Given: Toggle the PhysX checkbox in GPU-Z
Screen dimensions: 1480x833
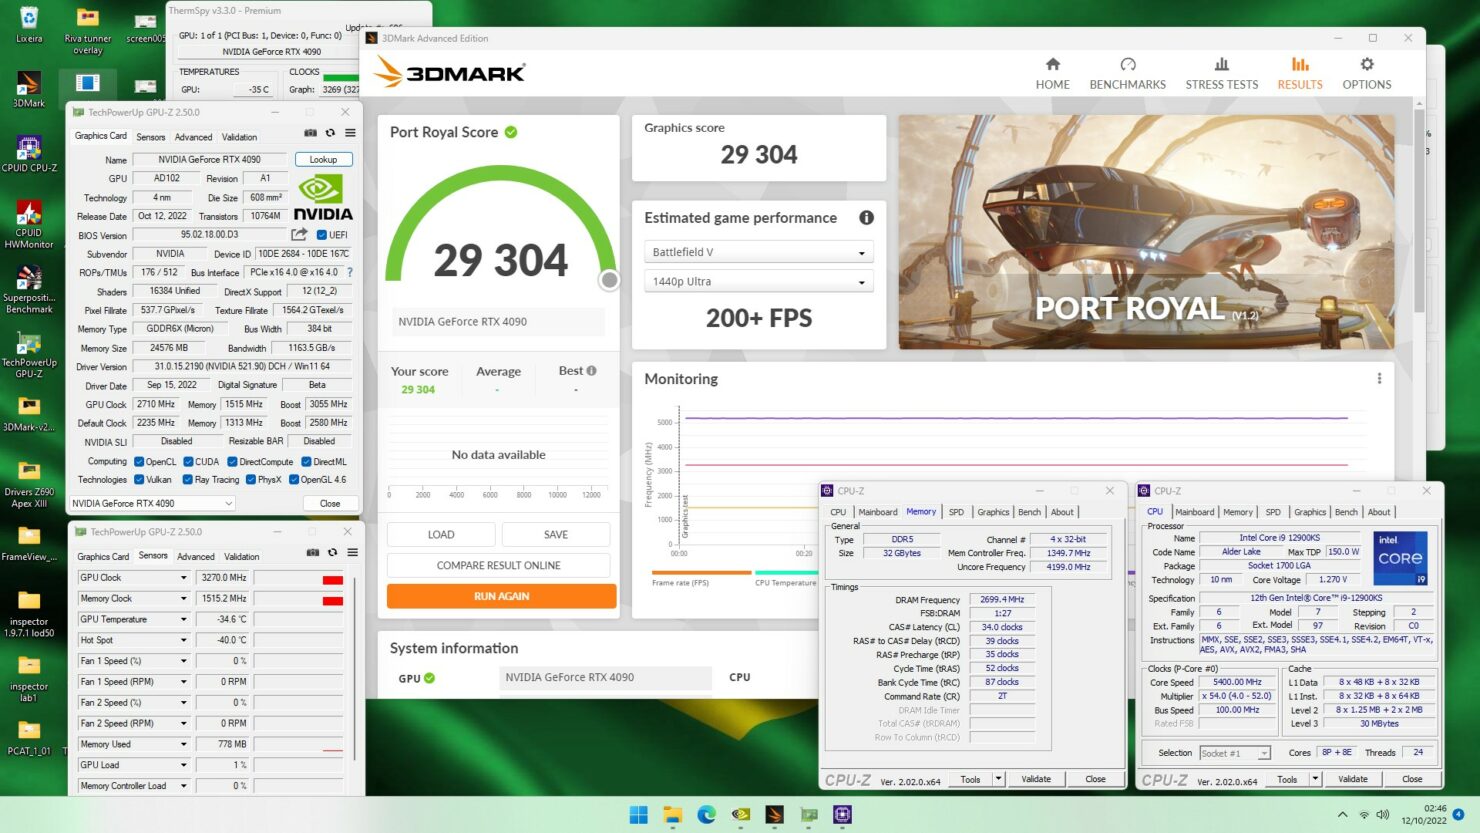Looking at the screenshot, I should coord(250,480).
